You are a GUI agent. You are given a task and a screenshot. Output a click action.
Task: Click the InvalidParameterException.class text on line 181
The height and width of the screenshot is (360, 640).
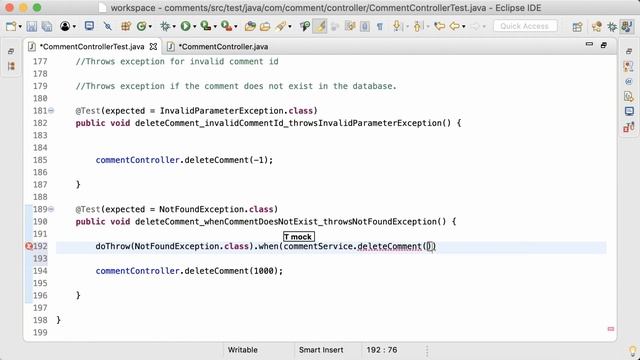pyautogui.click(x=236, y=111)
